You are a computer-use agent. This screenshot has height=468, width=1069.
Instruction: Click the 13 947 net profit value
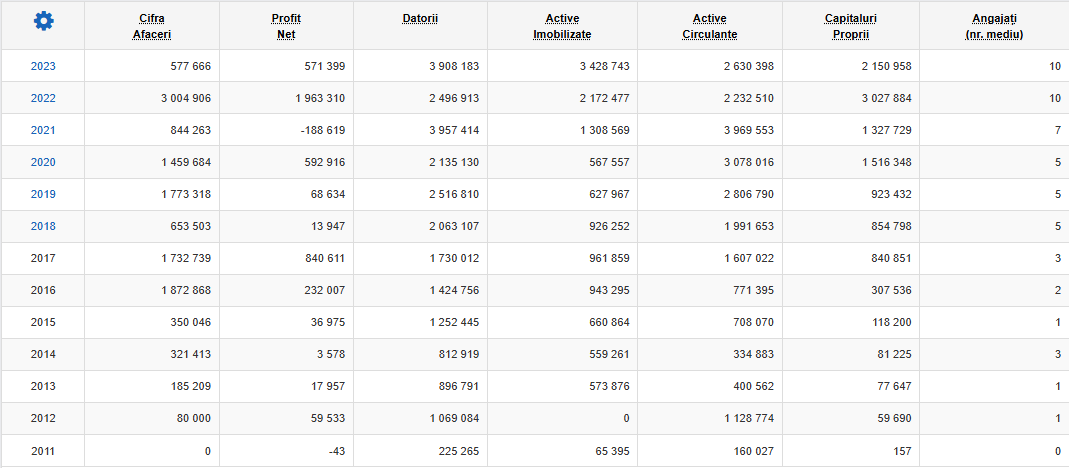point(327,226)
